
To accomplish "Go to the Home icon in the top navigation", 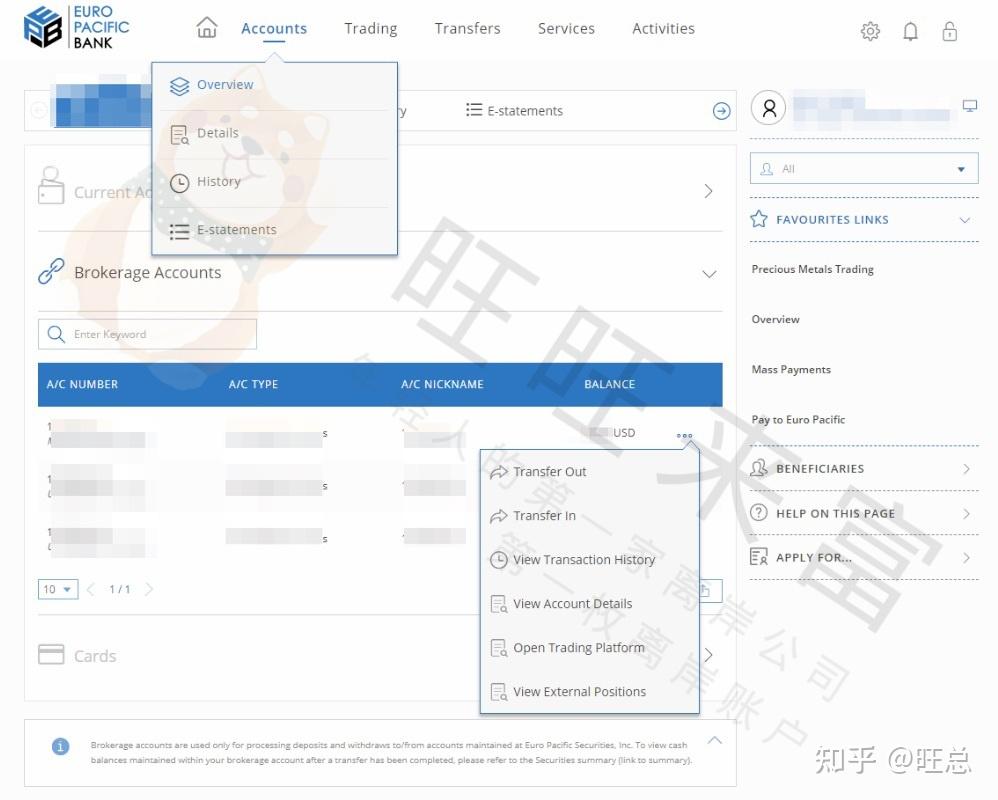I will coord(207,28).
